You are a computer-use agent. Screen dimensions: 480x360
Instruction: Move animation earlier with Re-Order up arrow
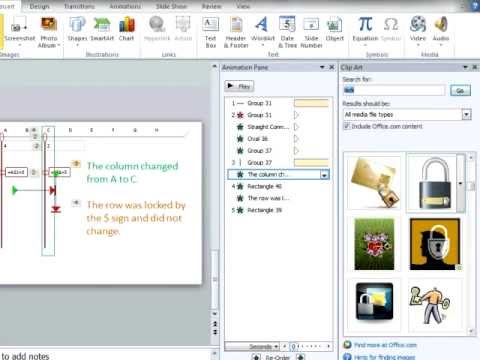[x=256, y=357]
